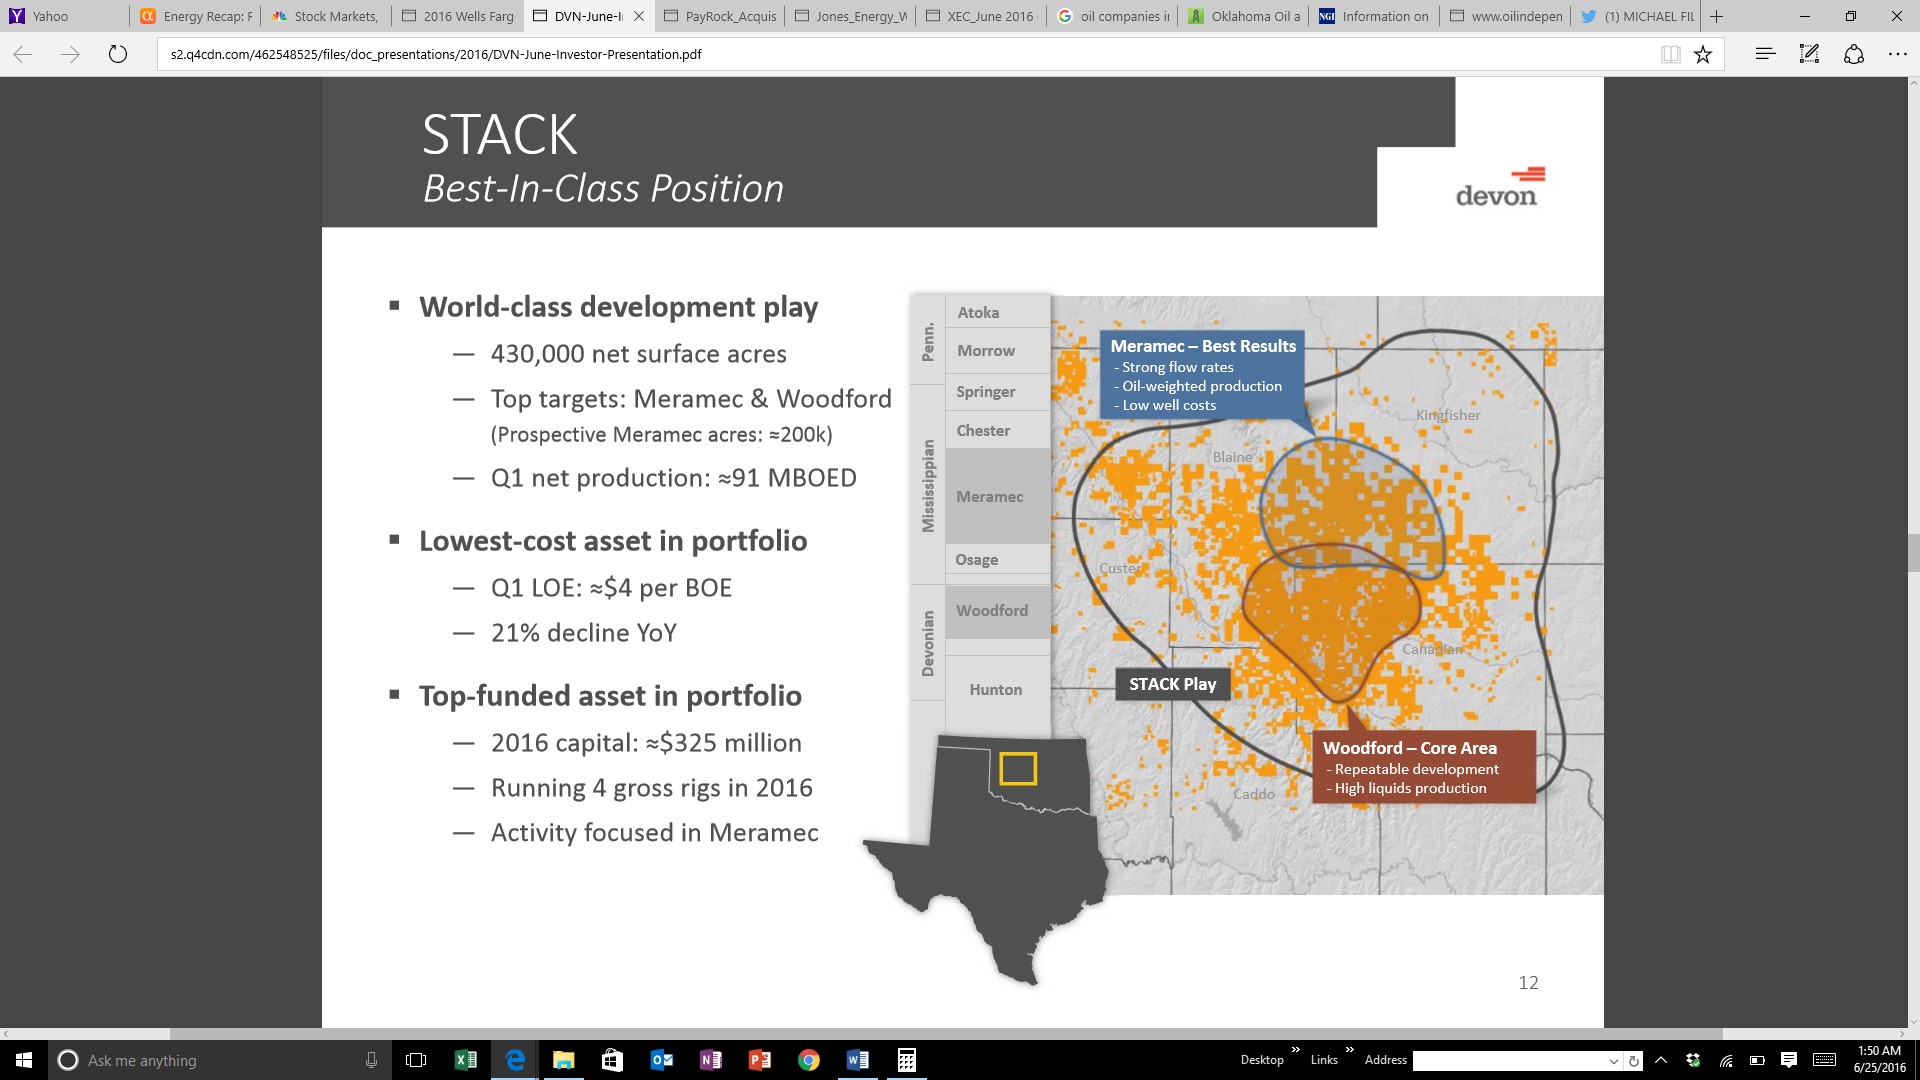
Task: Click the 'Woodford – Core Area' callout
Action: pyautogui.click(x=1423, y=767)
